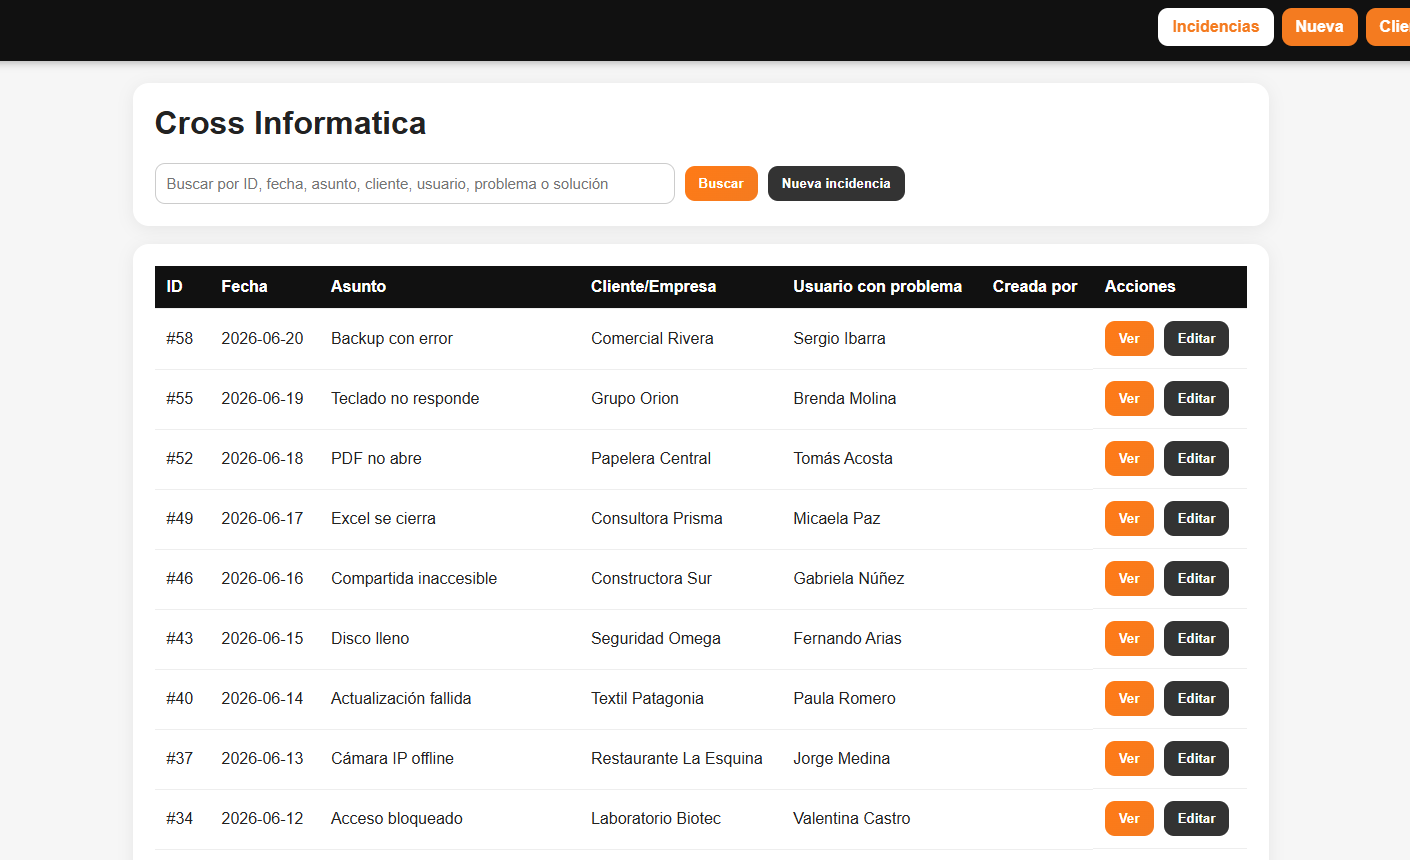
Task: View incident #55 Teclado no responde
Action: pyautogui.click(x=1129, y=399)
